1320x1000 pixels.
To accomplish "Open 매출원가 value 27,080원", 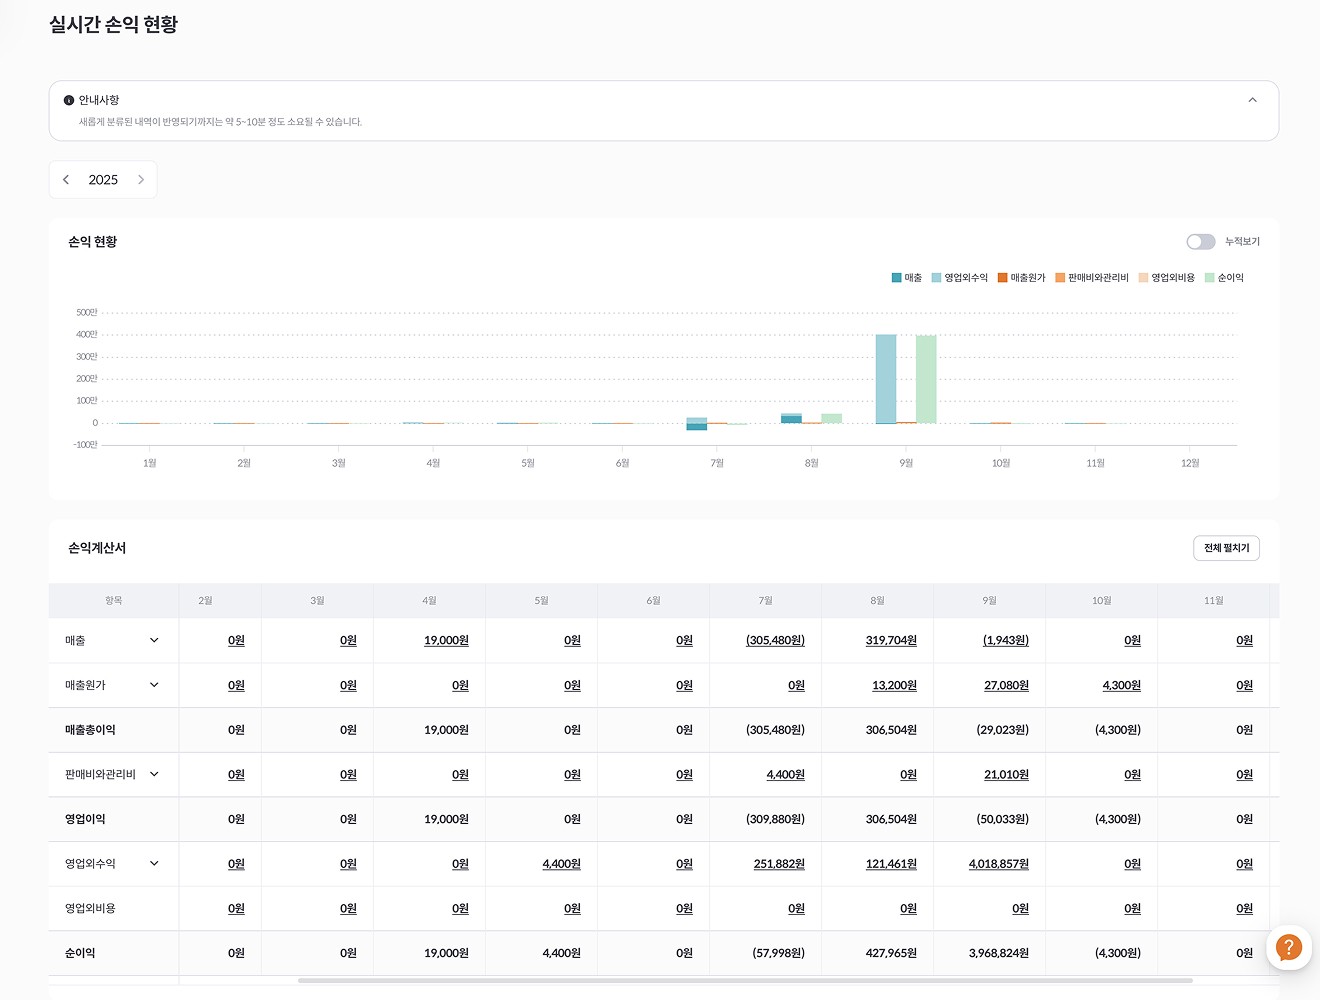I will (x=1006, y=685).
